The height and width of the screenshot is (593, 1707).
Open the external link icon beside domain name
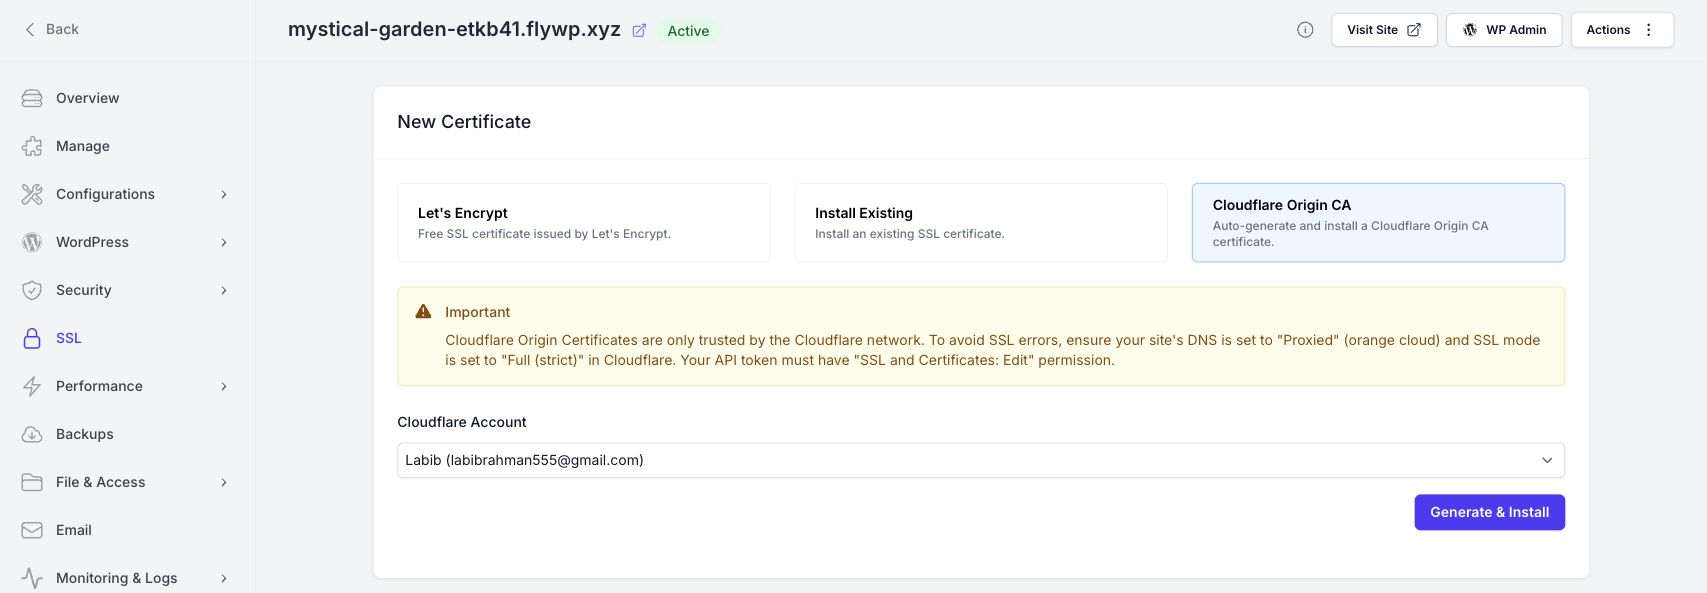(x=640, y=30)
